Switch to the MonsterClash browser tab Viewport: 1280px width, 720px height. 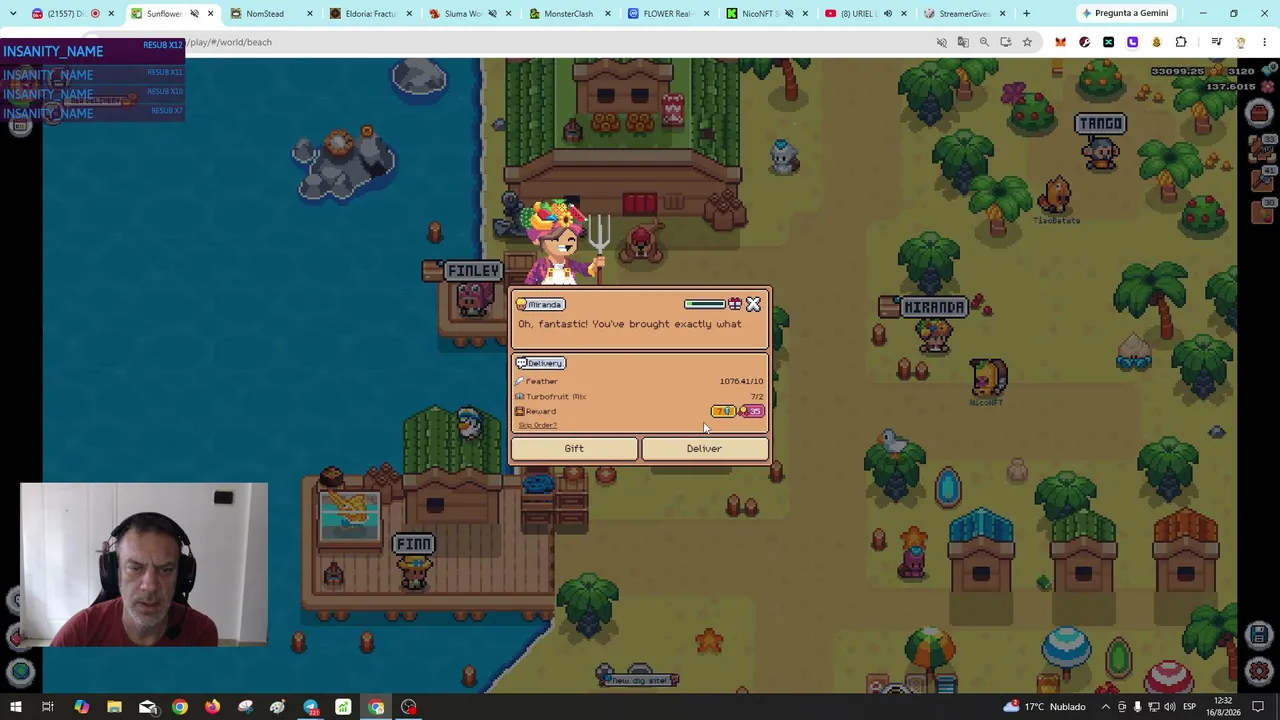pyautogui.click(x=570, y=14)
